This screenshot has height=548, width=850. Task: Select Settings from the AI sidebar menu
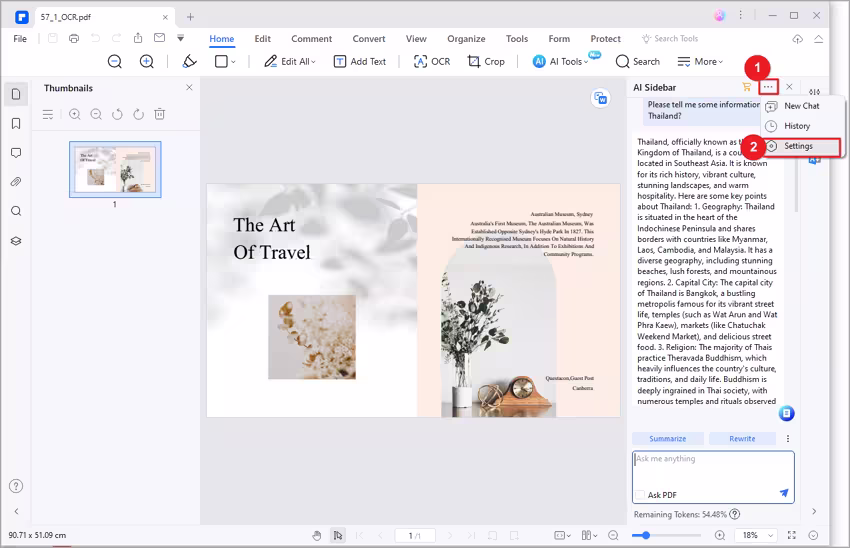pyautogui.click(x=798, y=146)
